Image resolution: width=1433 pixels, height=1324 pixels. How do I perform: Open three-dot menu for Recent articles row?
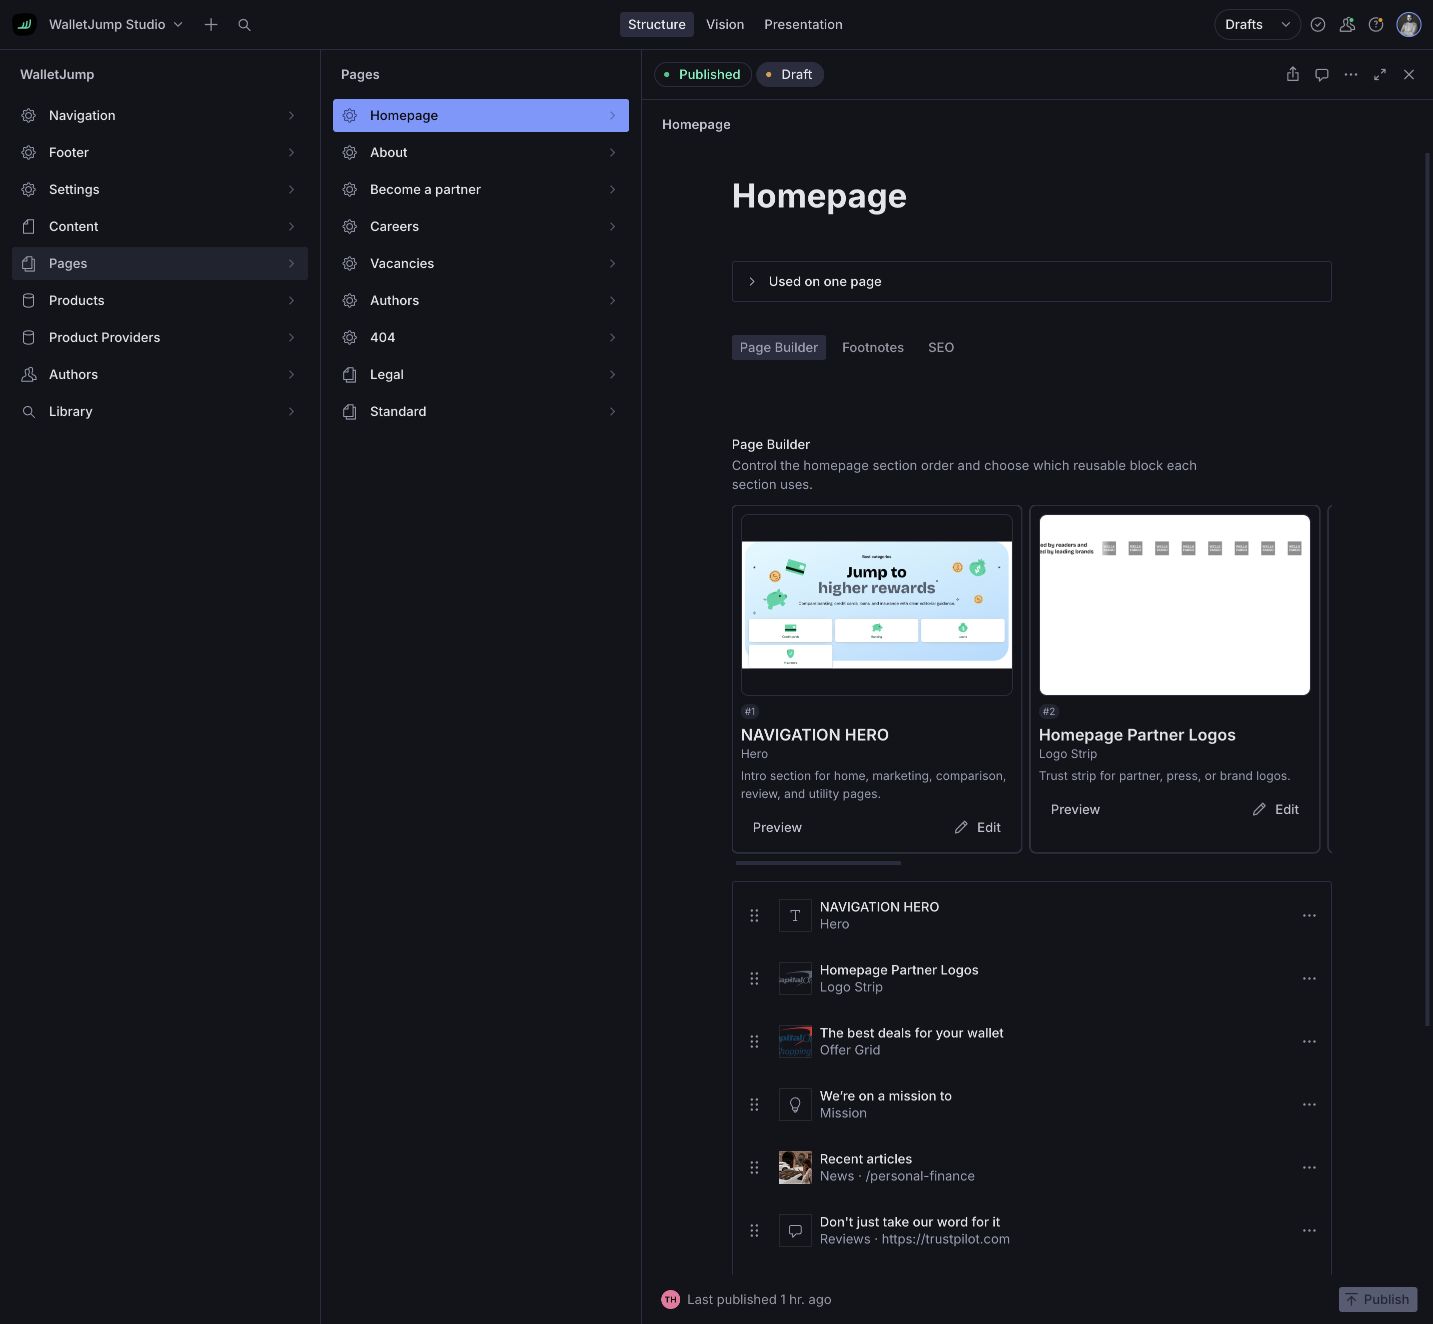1309,1167
